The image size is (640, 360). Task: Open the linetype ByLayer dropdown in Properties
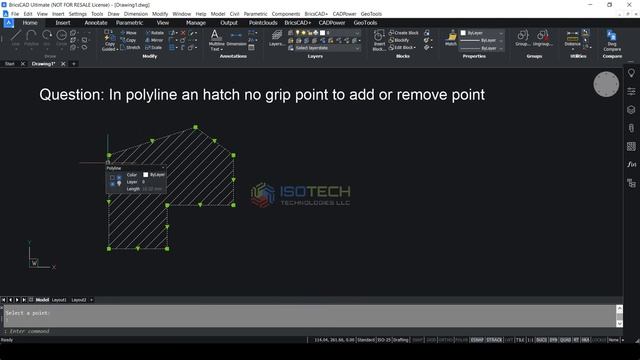[x=482, y=40]
